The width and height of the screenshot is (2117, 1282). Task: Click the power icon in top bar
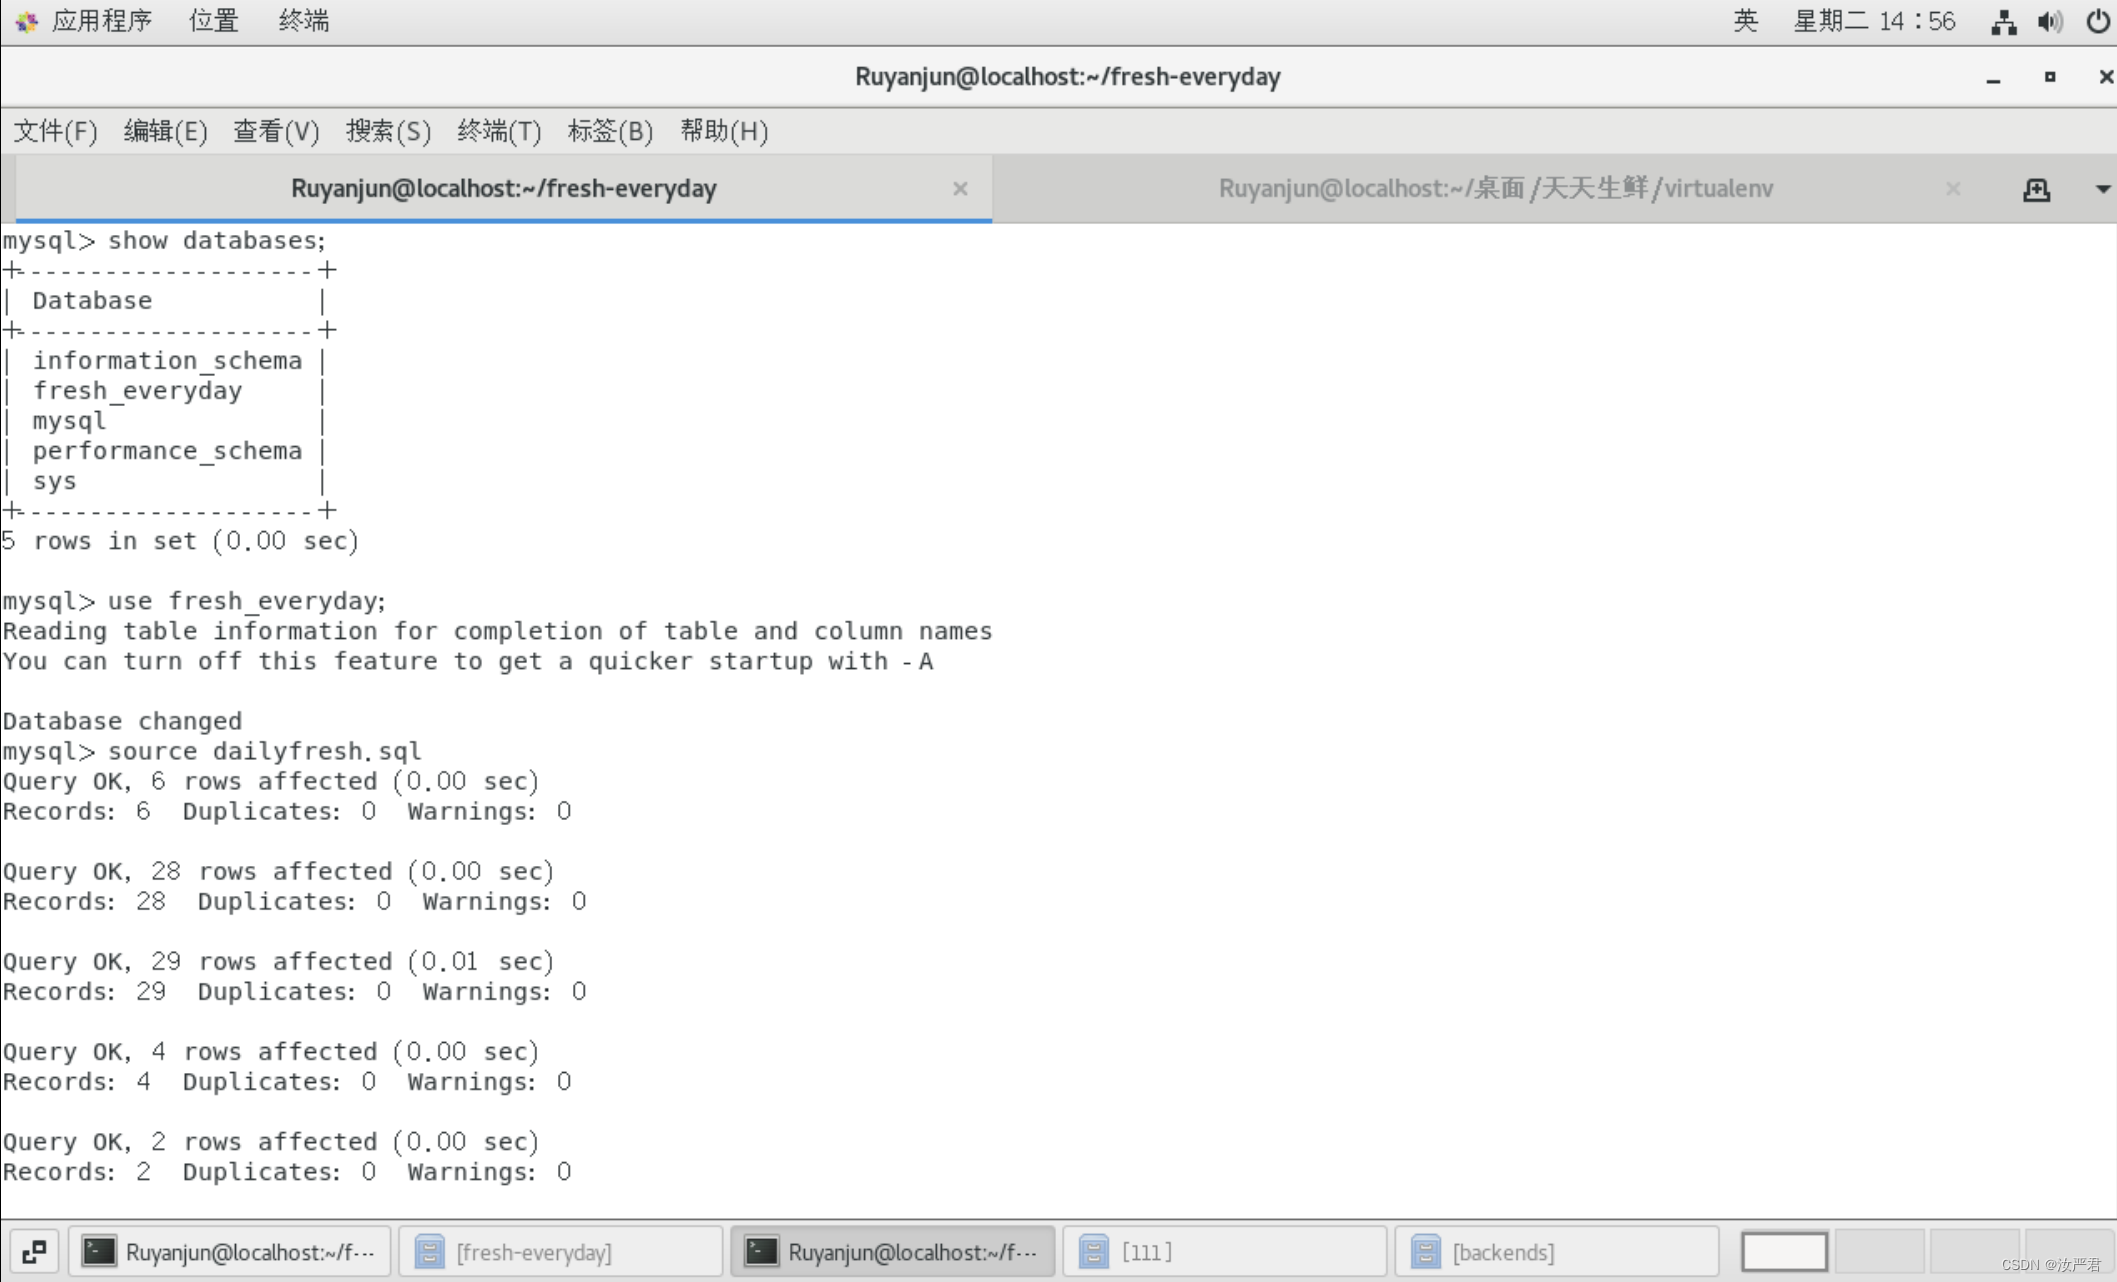2098,22
